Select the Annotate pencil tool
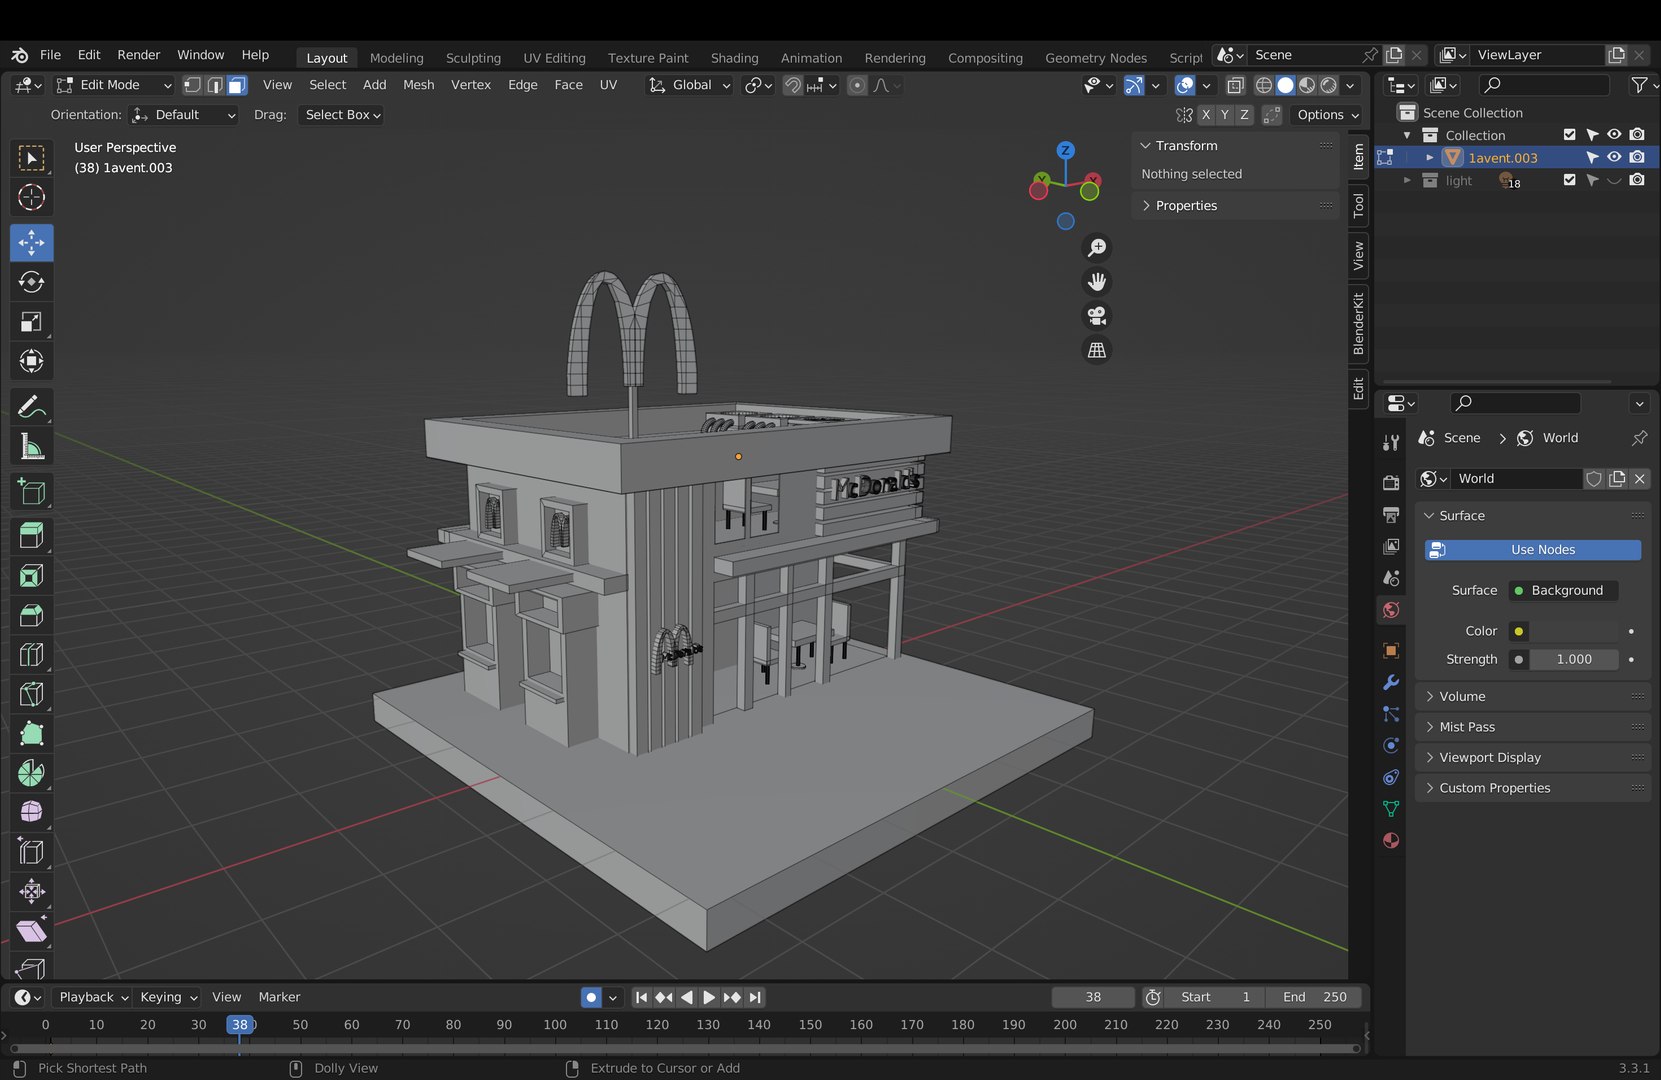Image resolution: width=1661 pixels, height=1080 pixels. point(31,407)
